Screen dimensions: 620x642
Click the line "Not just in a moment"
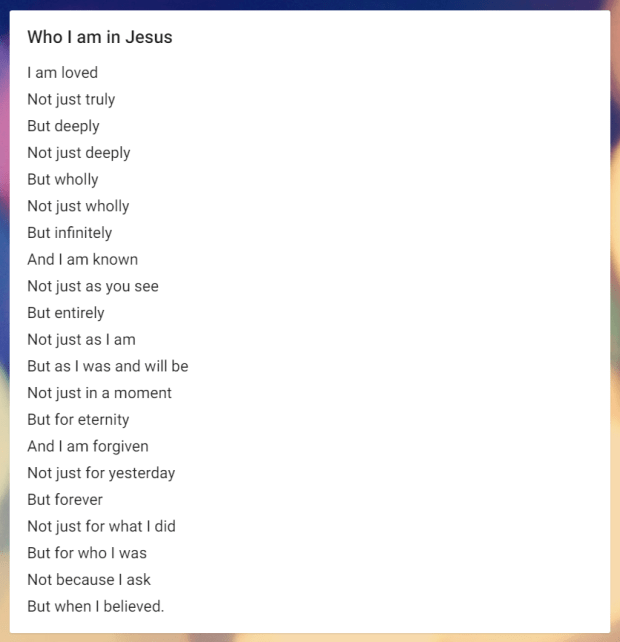click(99, 393)
